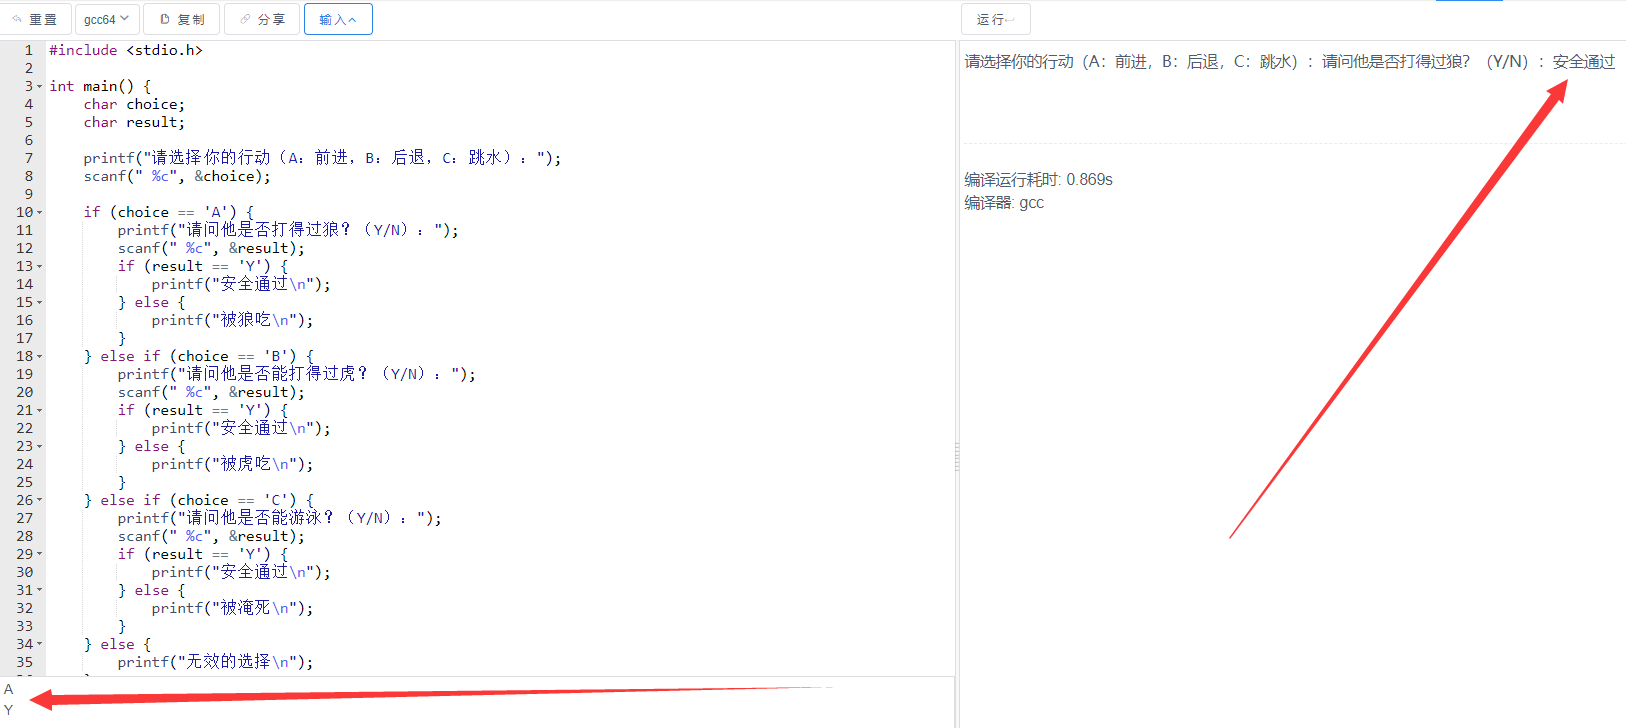Viewport: 1626px width, 728px height.
Task: Collapse the fold arrow at line 26
Action: 40,500
